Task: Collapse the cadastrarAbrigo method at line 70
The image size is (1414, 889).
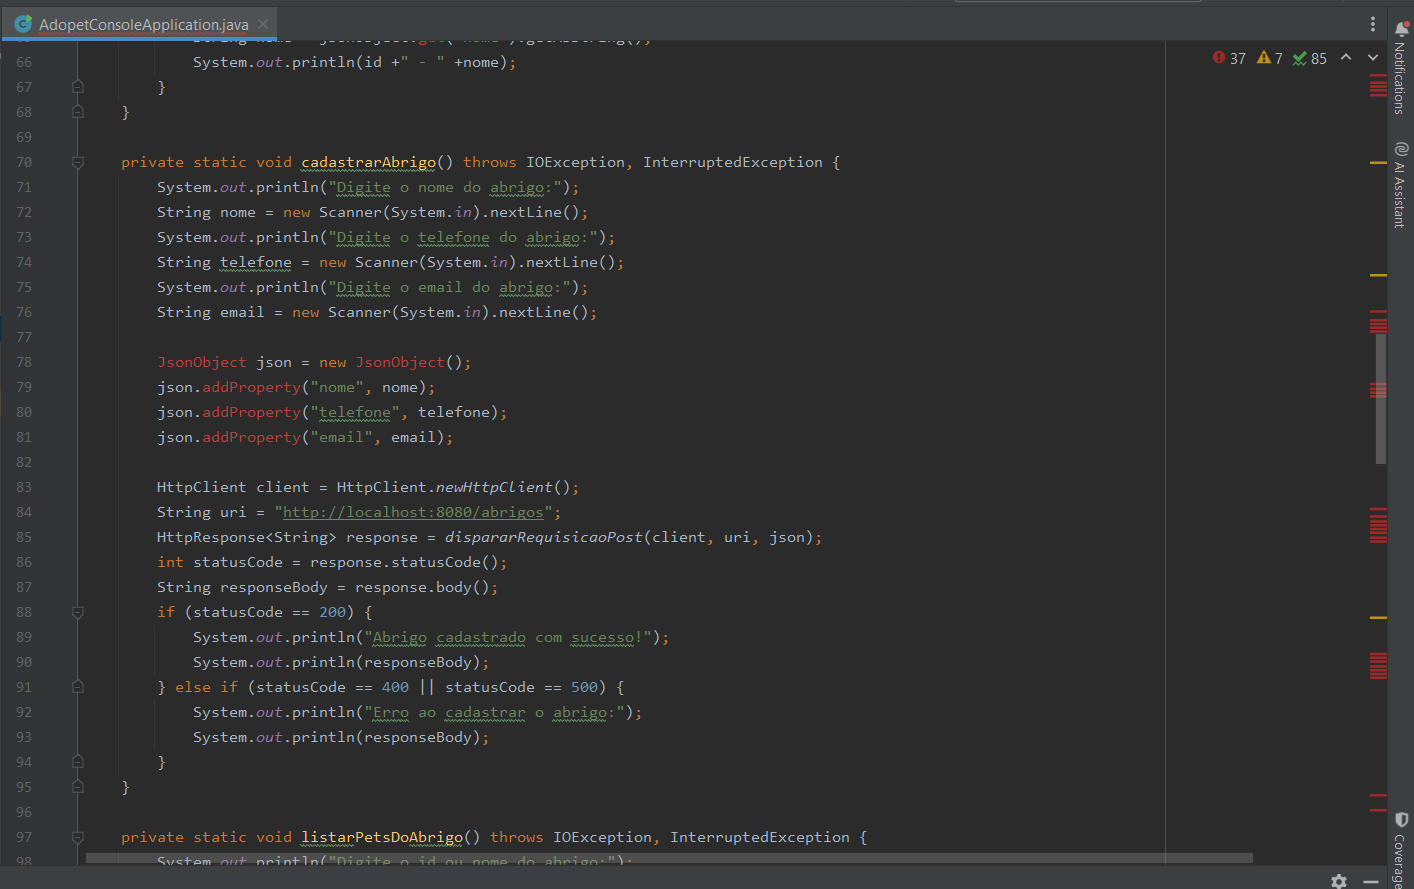Action: coord(78,162)
